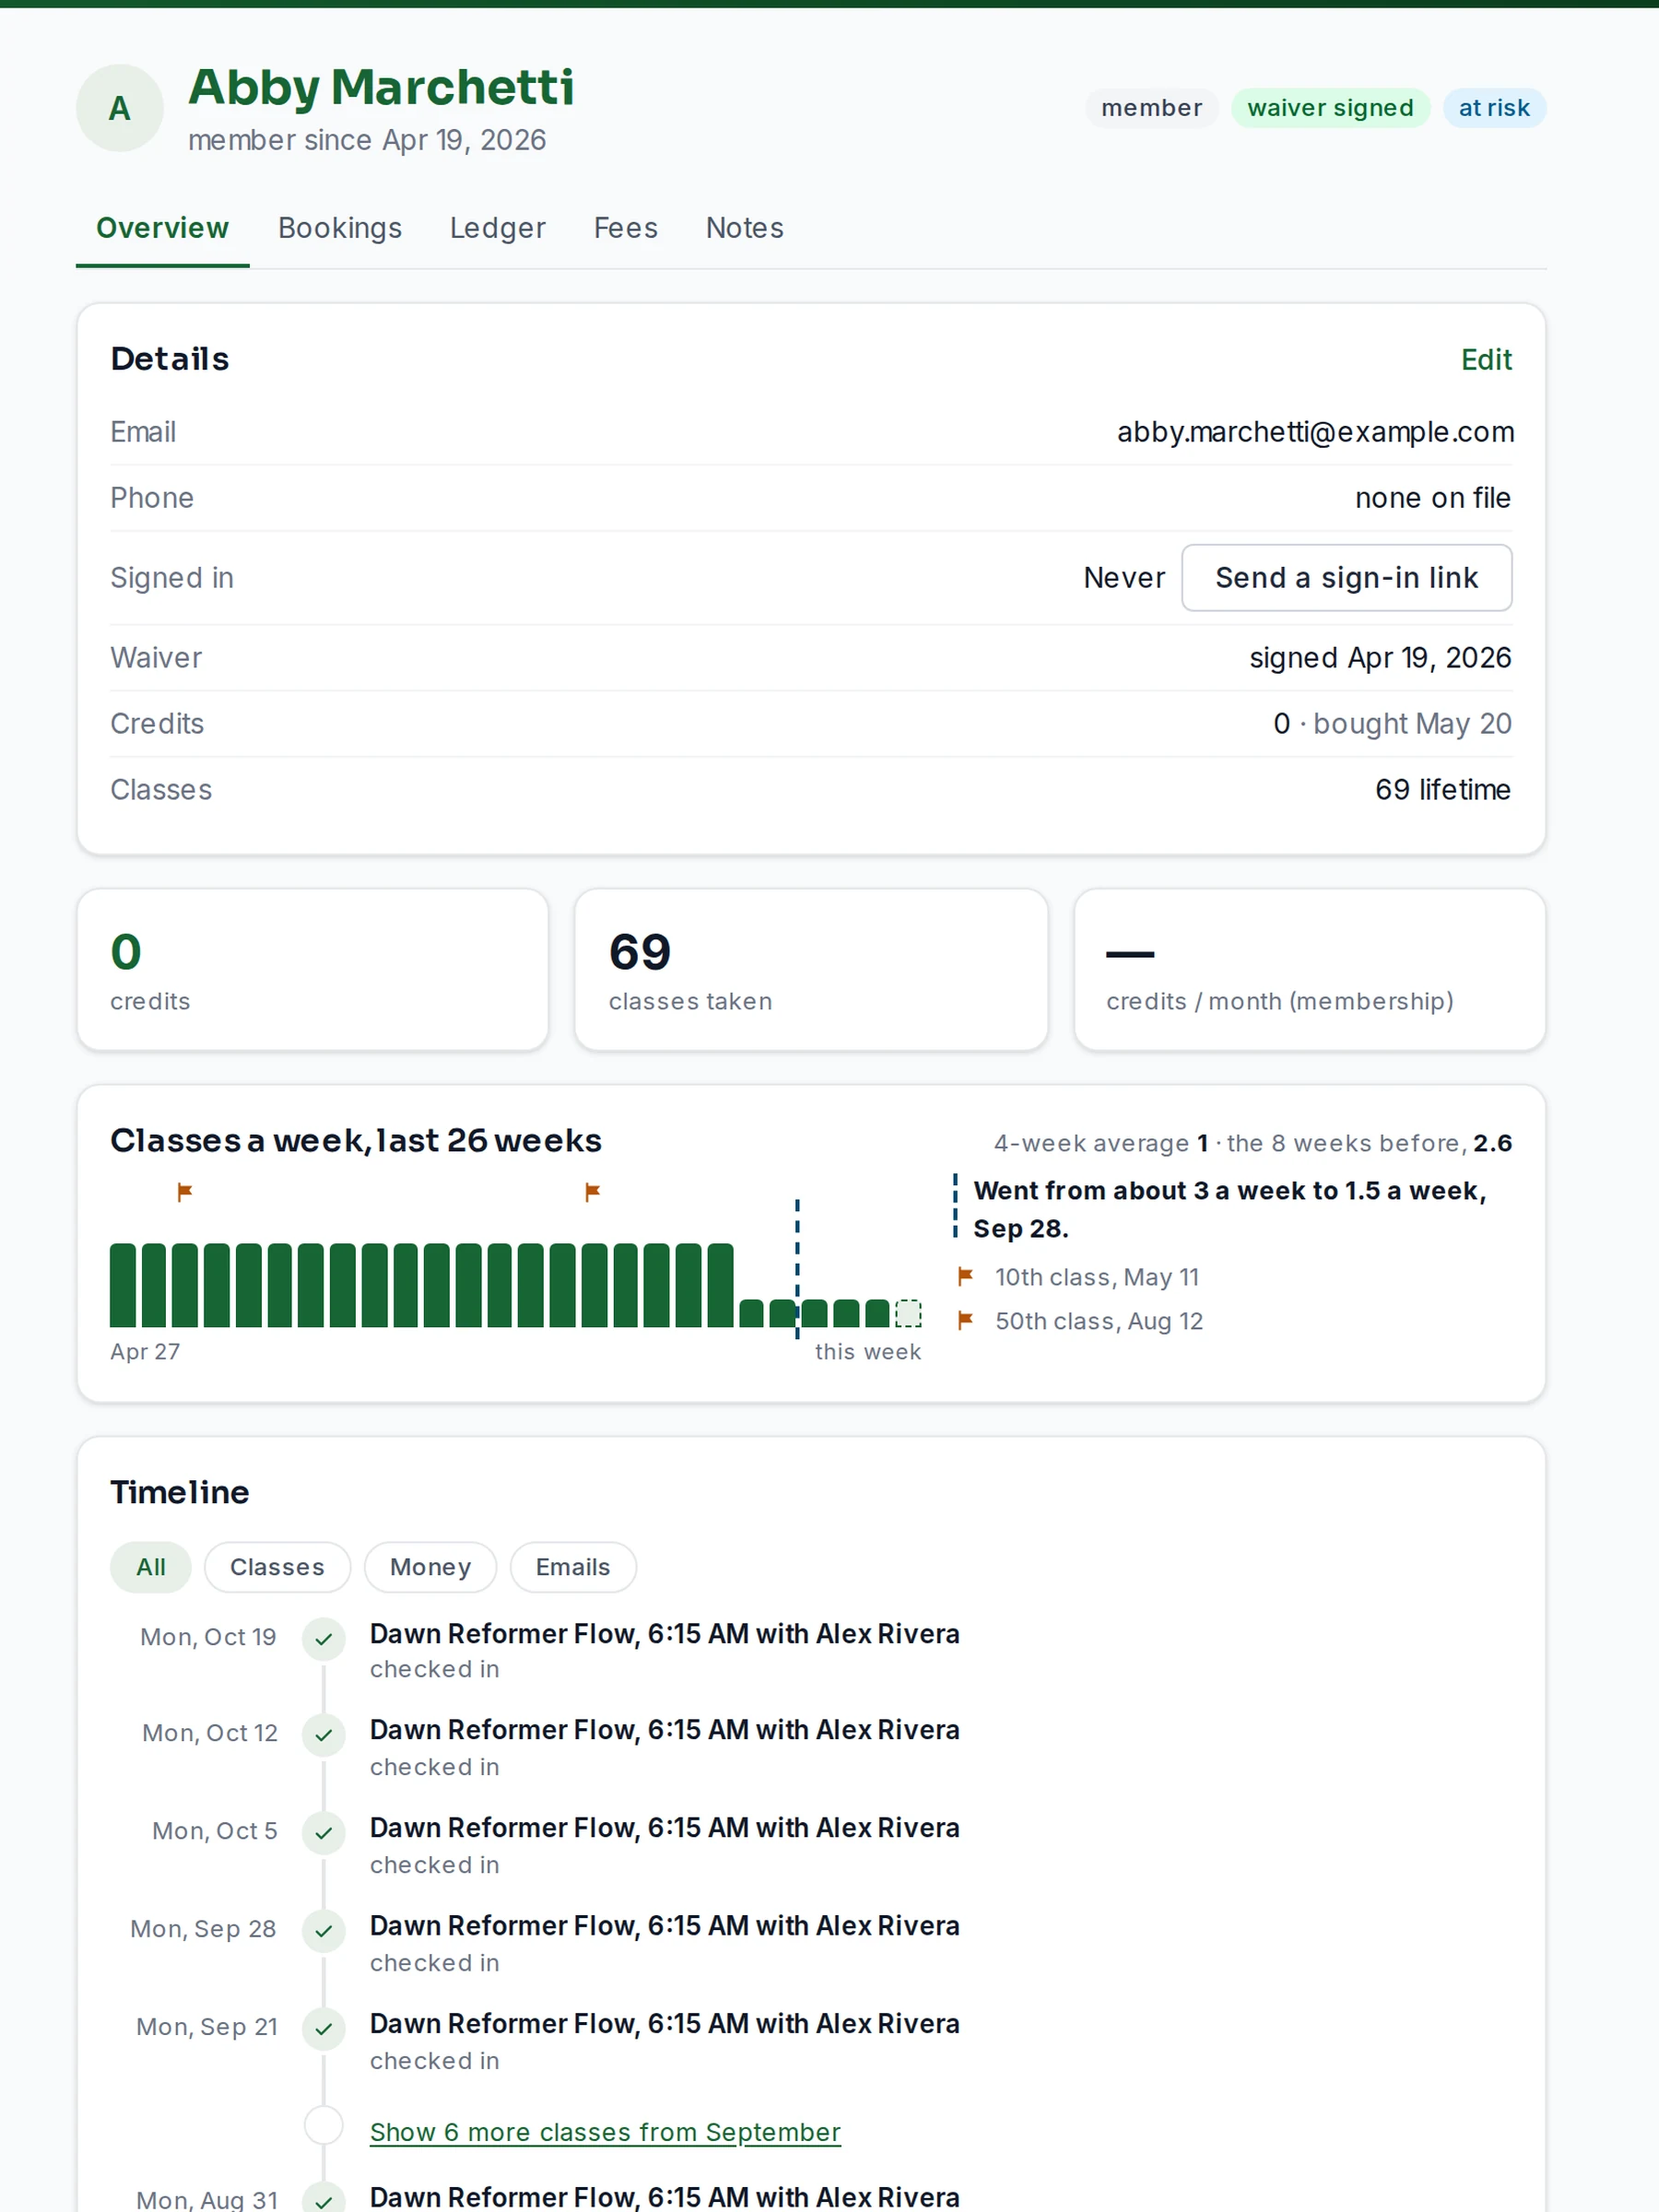Click the text signed Apr 19, 2026

click(1380, 658)
